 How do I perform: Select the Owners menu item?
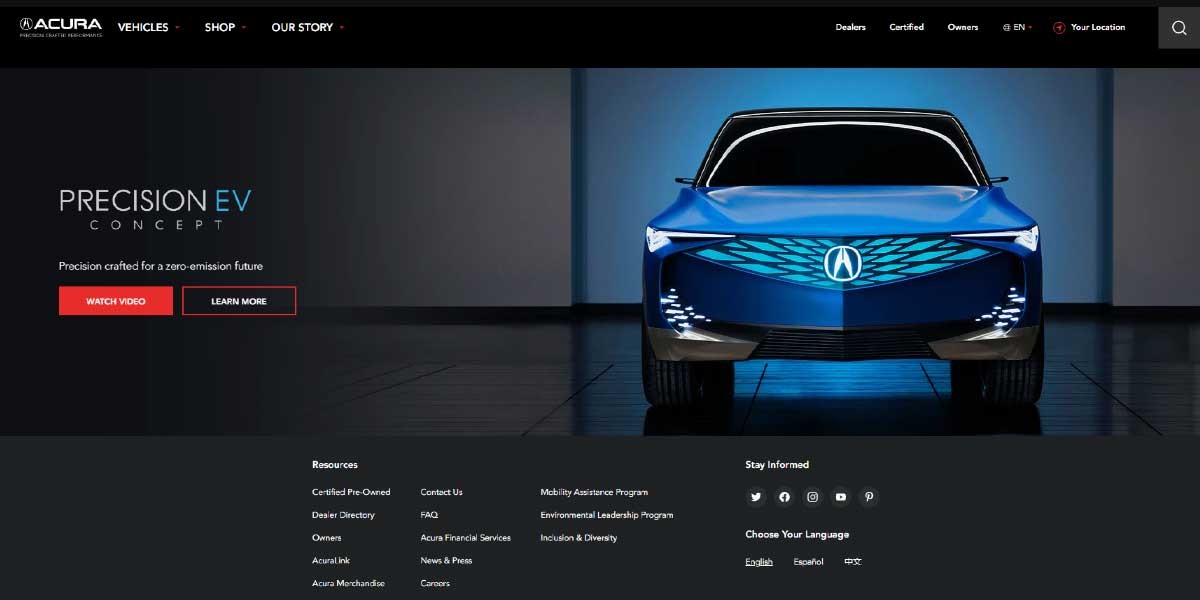tap(962, 27)
